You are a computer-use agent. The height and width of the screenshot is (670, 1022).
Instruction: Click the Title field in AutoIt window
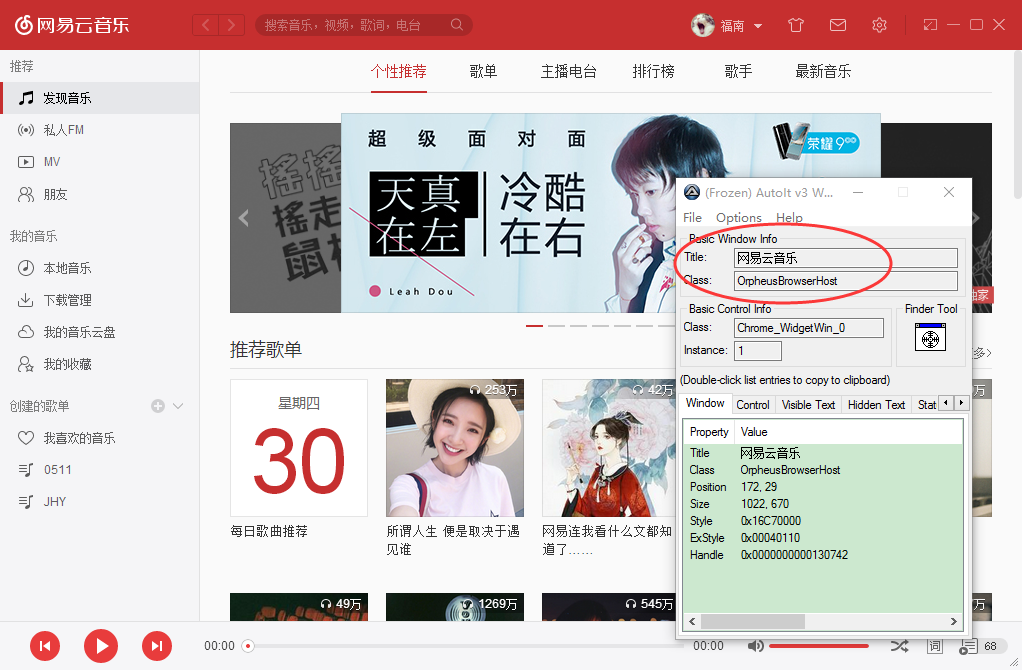845,258
